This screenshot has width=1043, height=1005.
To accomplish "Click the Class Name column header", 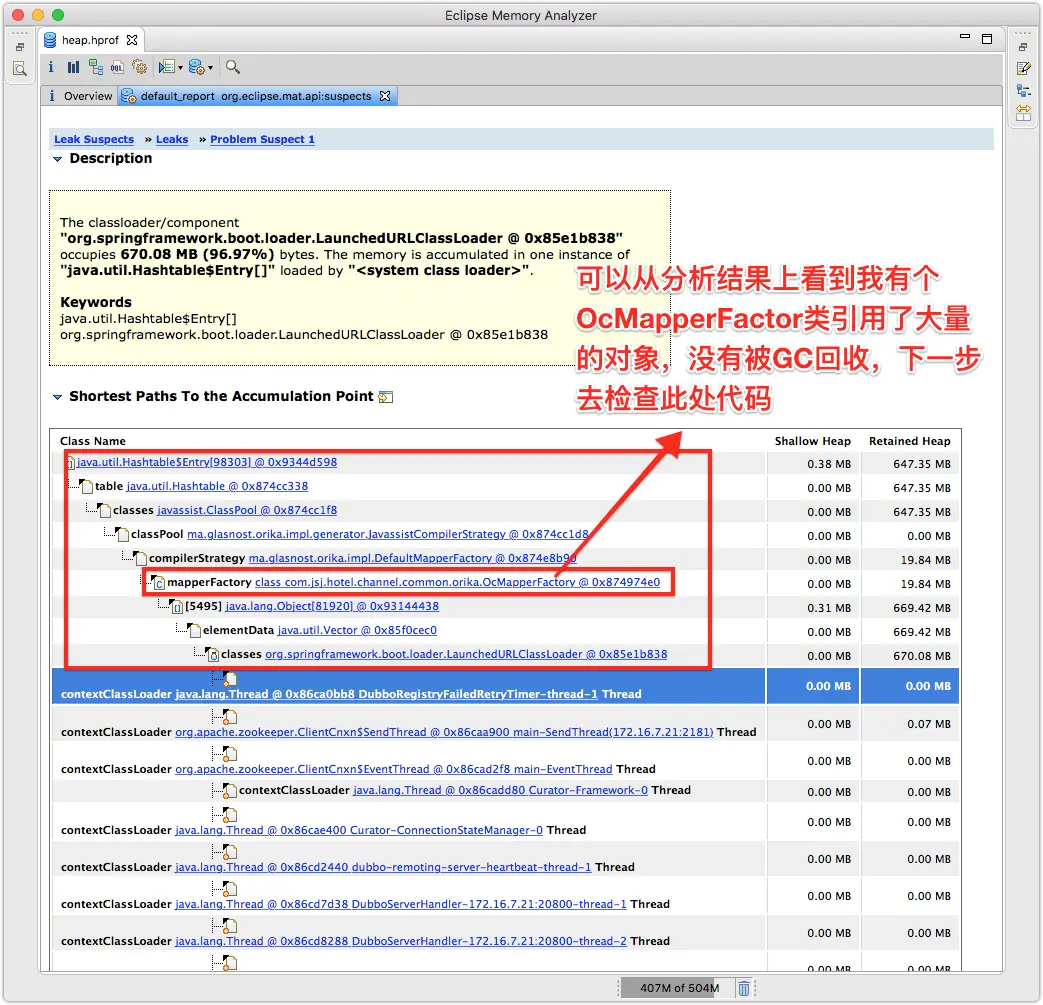I will [93, 441].
